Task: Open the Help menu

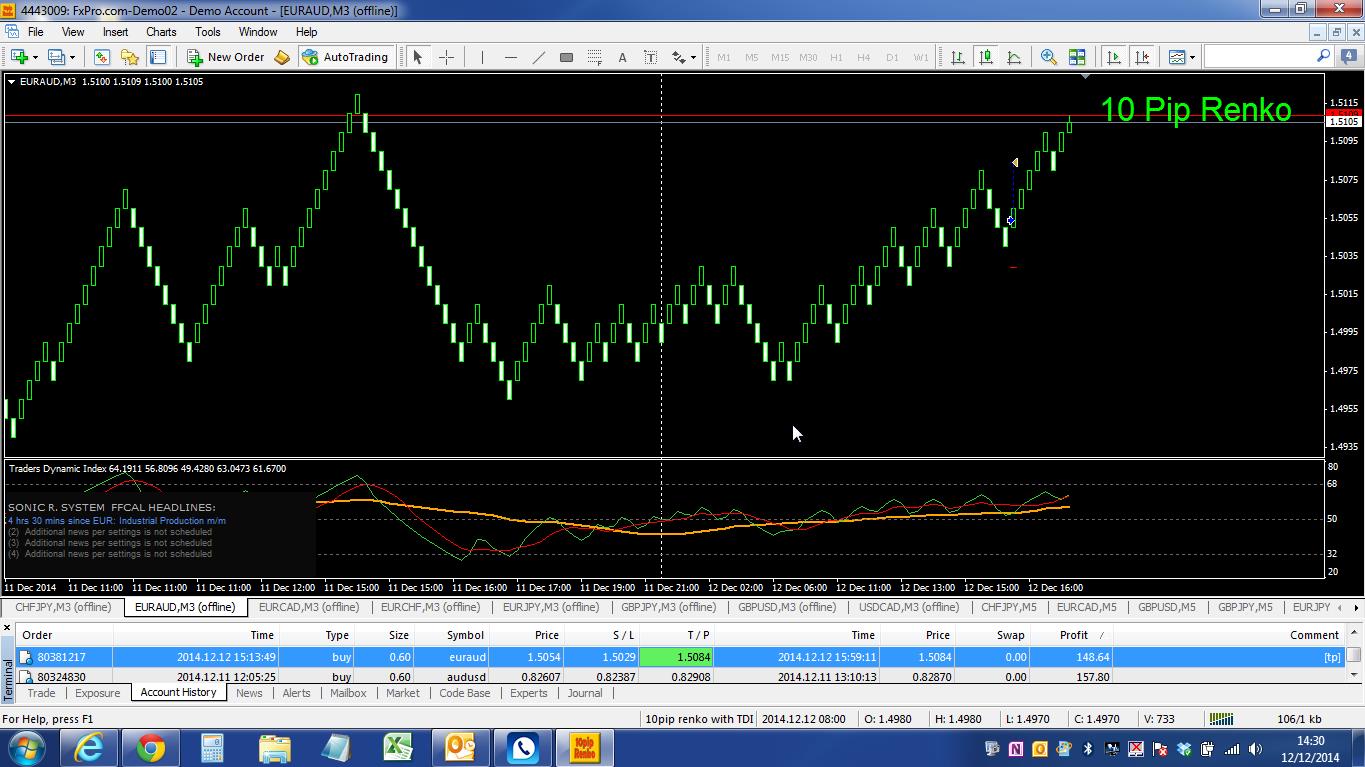Action: coord(306,32)
